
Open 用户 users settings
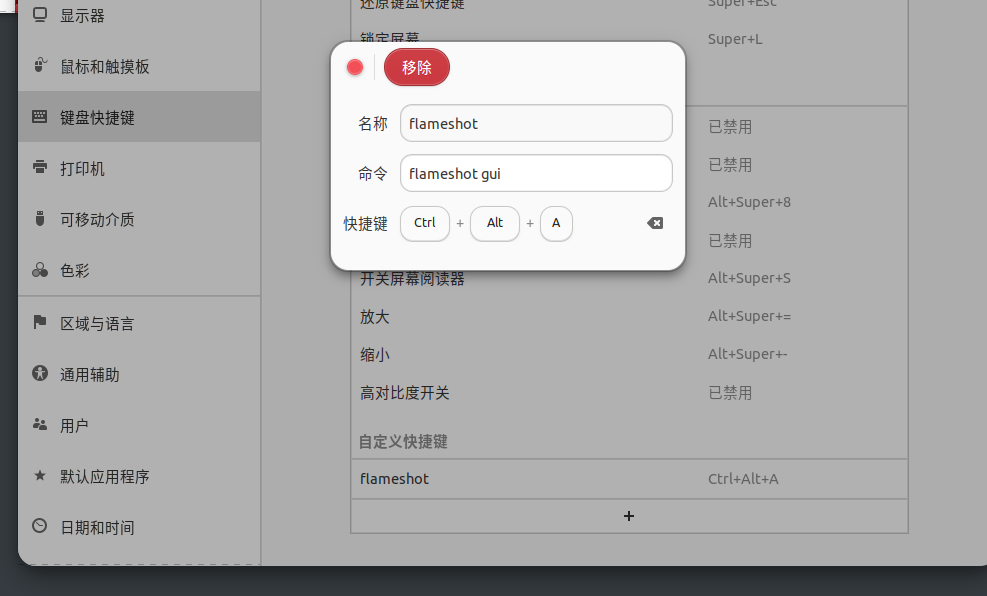pos(139,425)
